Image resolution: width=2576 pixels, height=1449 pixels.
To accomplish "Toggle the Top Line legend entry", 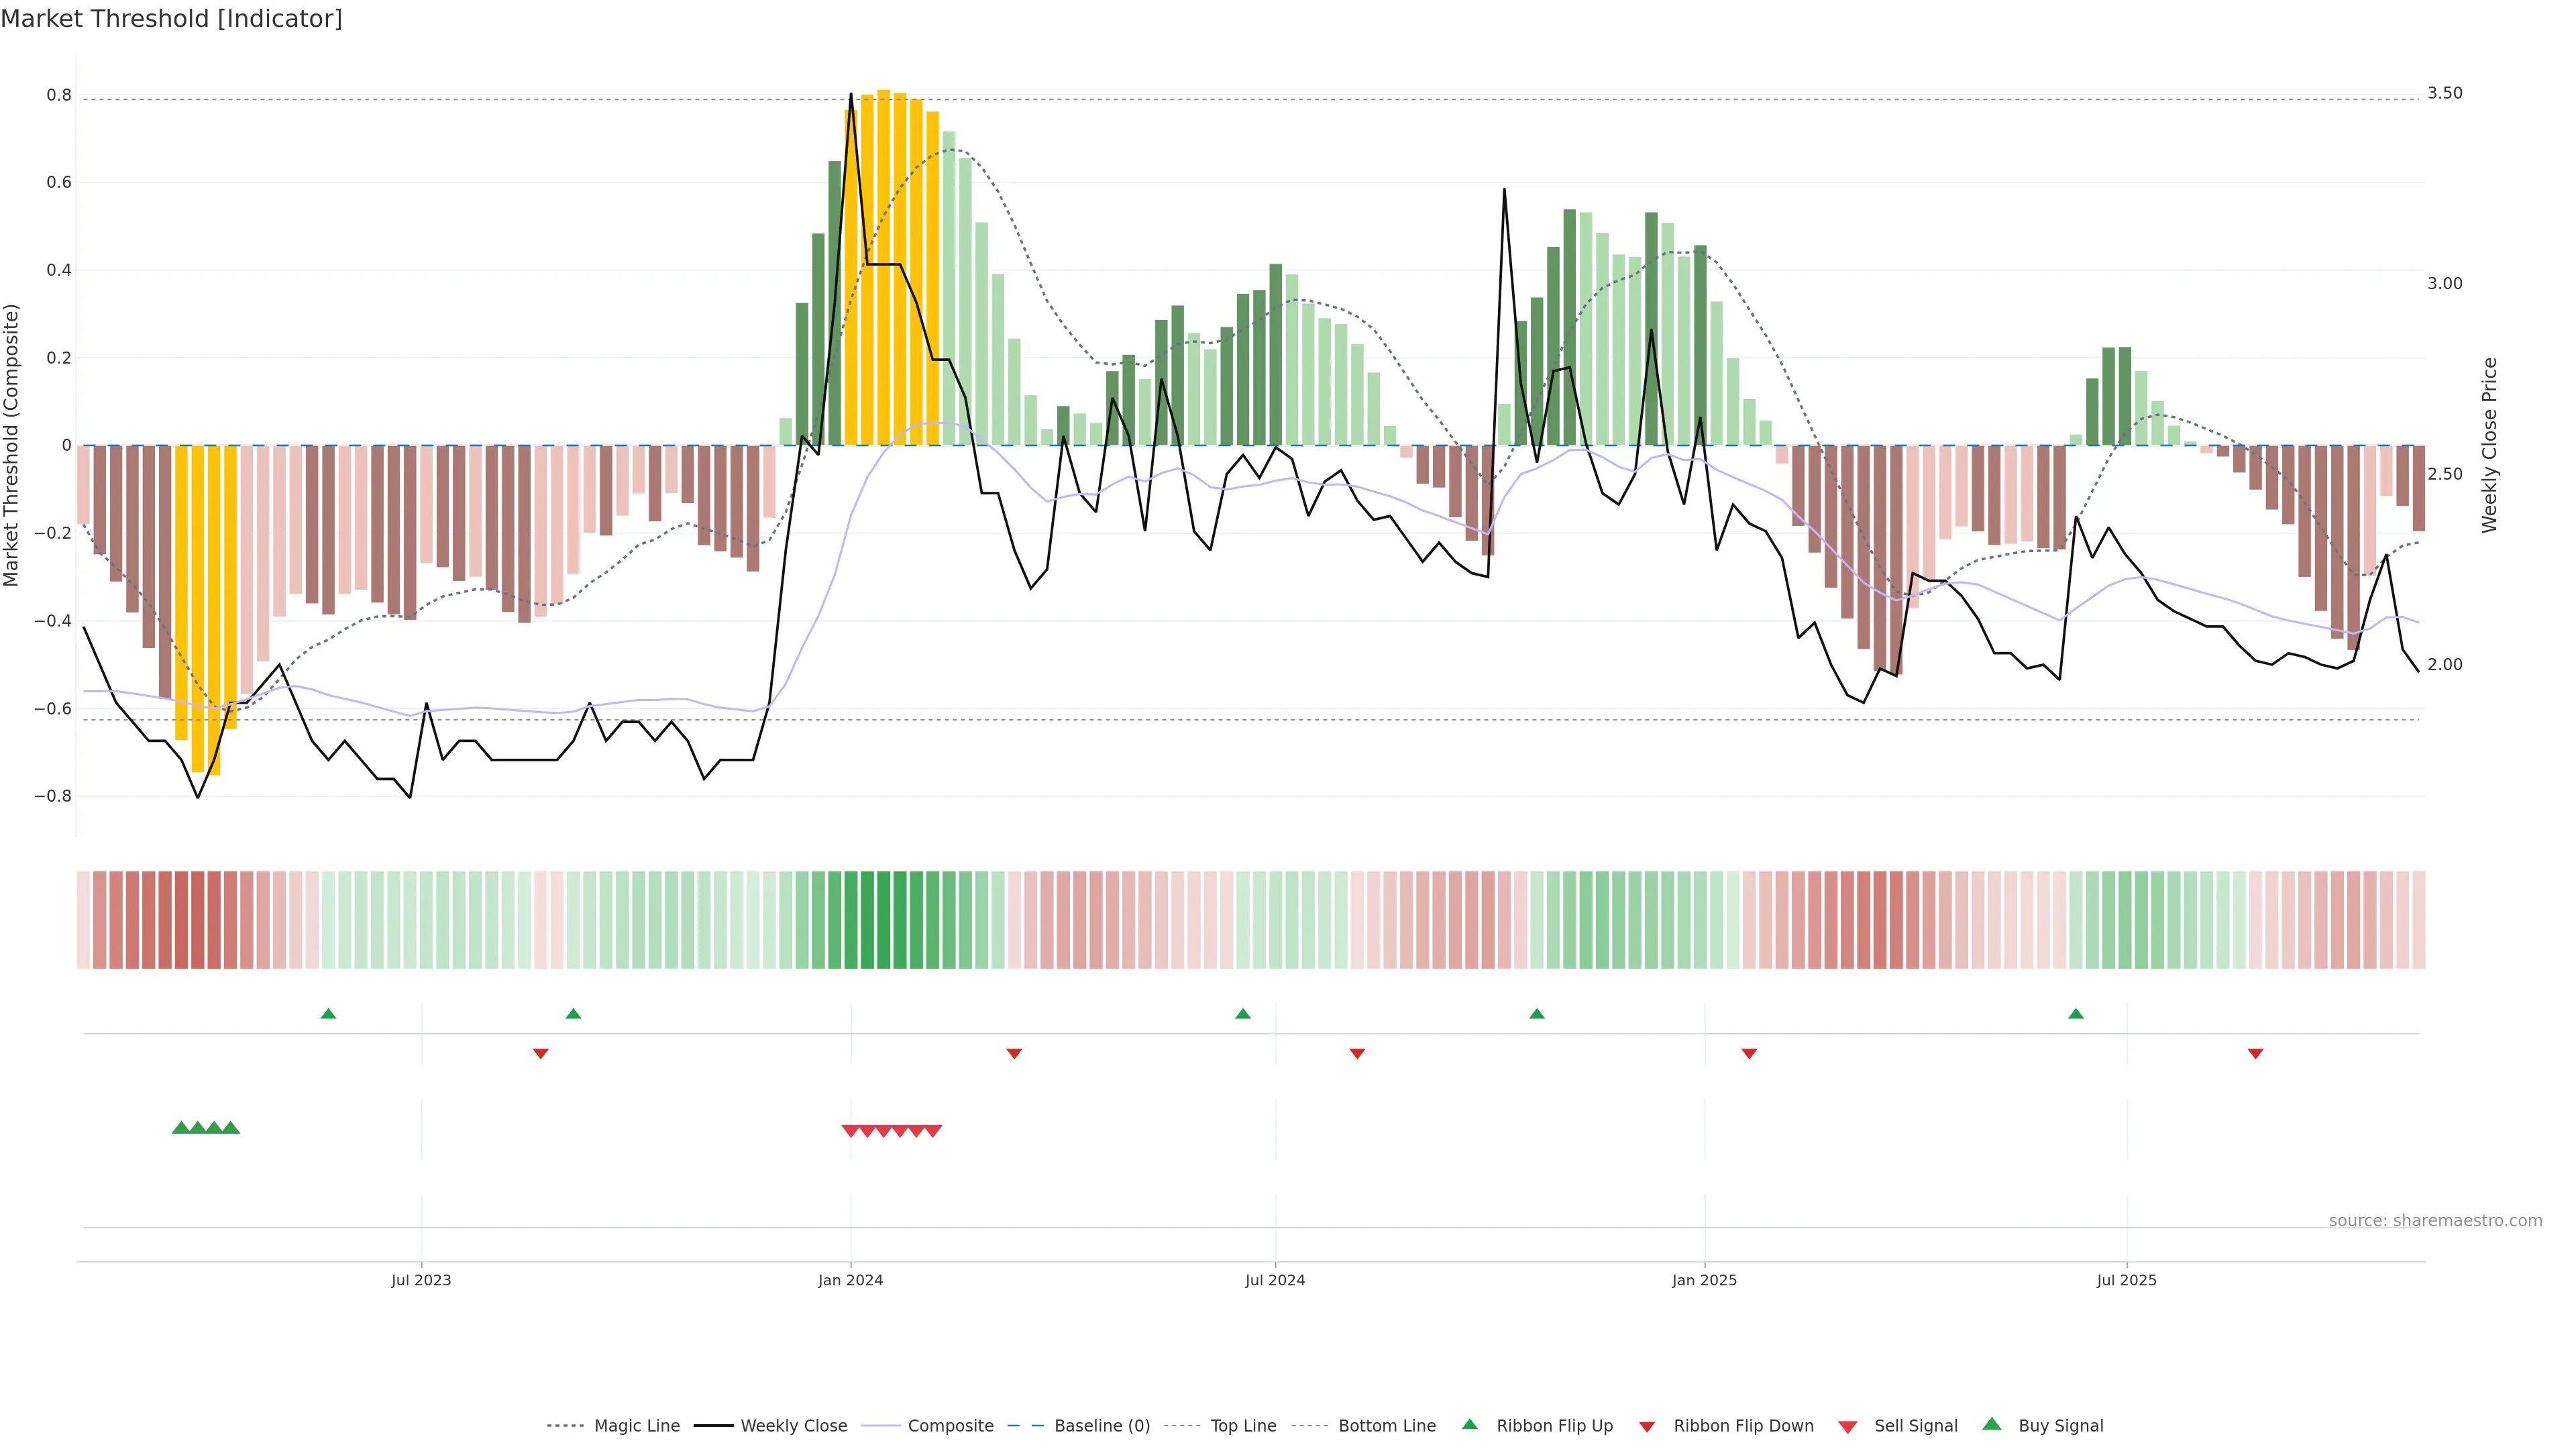I will pyautogui.click(x=1243, y=1426).
